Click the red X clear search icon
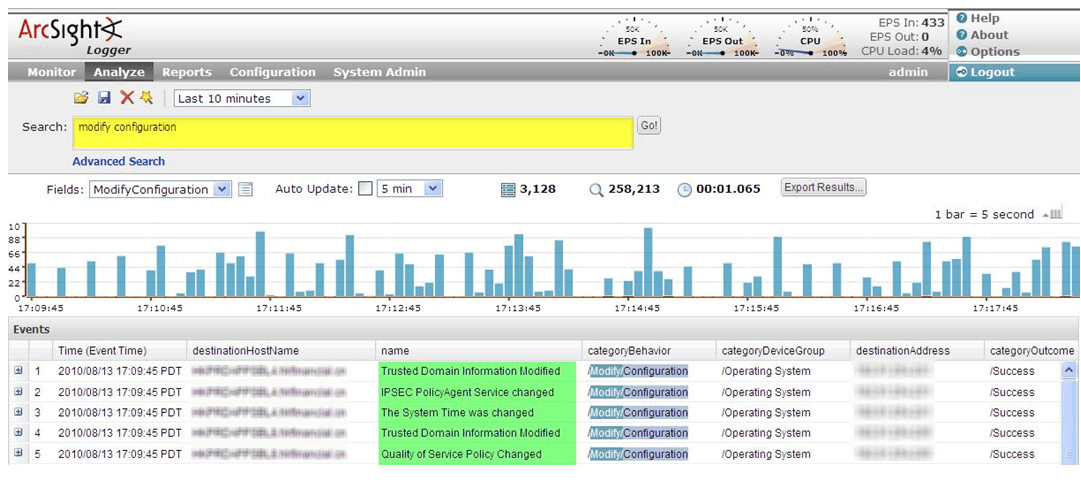 127,98
